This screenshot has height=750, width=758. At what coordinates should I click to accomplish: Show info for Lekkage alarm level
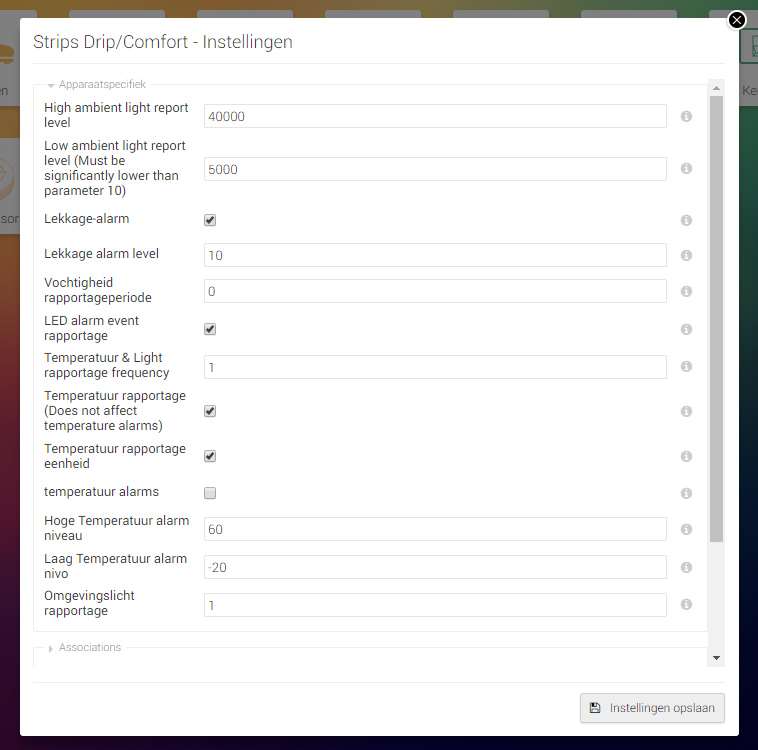pyautogui.click(x=686, y=256)
